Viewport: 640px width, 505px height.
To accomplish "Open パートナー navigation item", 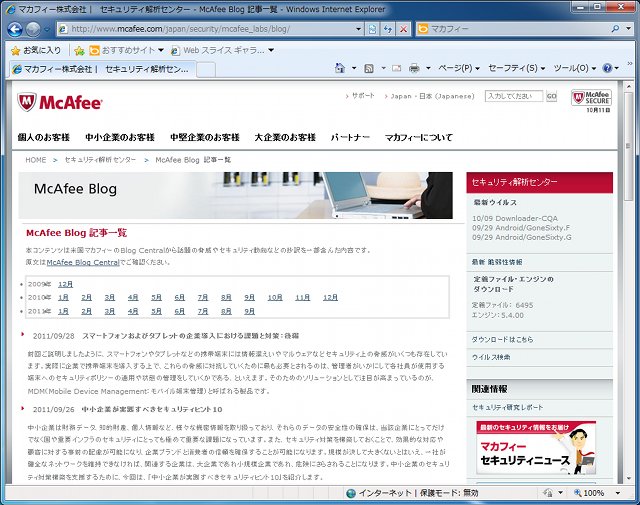I will 350,138.
